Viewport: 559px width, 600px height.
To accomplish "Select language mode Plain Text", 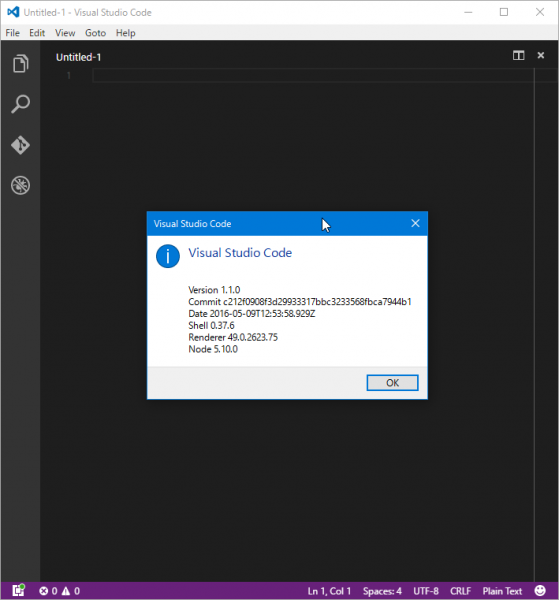I will coord(502,591).
